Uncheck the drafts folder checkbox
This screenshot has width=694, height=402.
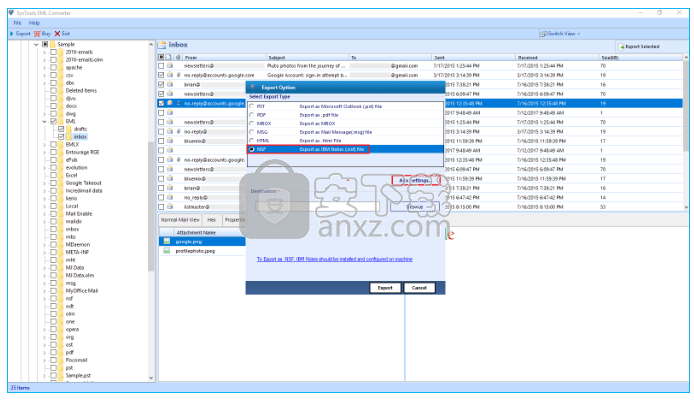point(62,129)
